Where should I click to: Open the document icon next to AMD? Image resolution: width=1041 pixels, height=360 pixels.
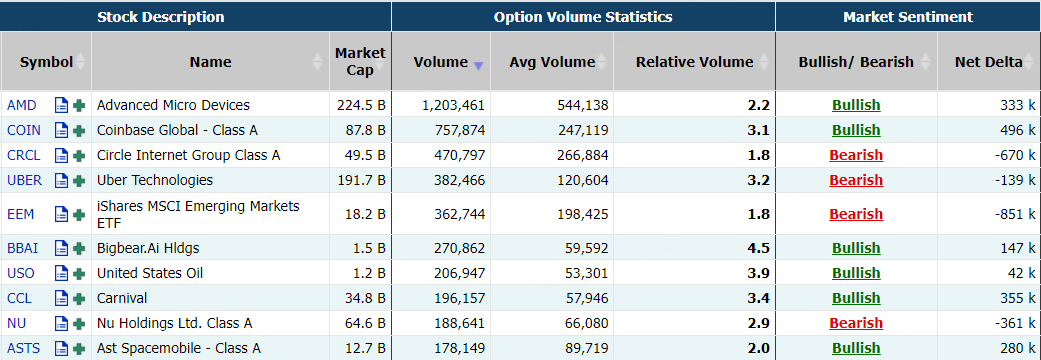pyautogui.click(x=62, y=105)
